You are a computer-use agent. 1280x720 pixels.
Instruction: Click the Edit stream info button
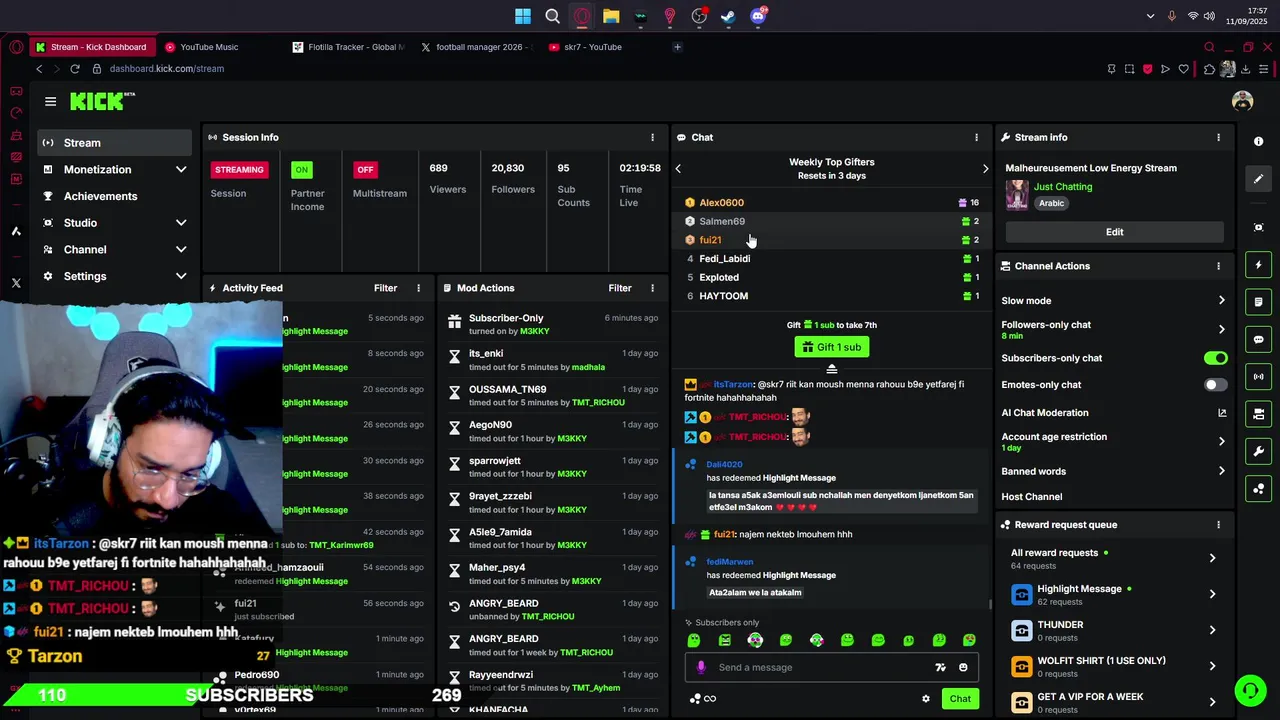tap(1114, 232)
